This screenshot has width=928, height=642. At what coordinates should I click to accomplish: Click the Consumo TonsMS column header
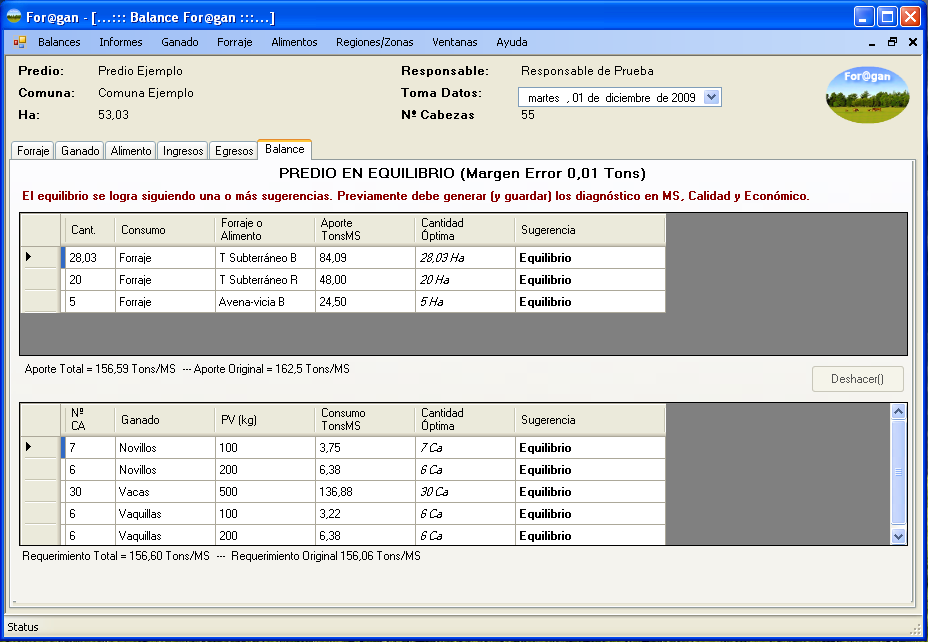click(x=364, y=420)
